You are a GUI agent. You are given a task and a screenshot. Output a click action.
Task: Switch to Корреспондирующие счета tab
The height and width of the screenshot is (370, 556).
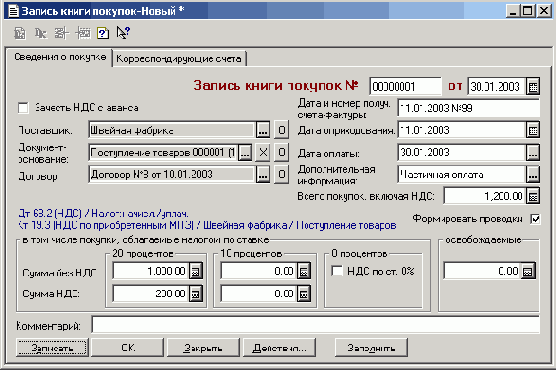pyautogui.click(x=179, y=59)
